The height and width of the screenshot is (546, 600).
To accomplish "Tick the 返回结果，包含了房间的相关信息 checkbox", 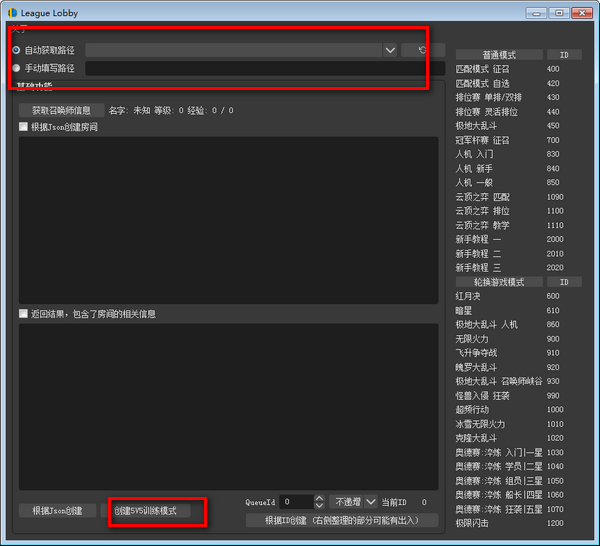I will (23, 314).
